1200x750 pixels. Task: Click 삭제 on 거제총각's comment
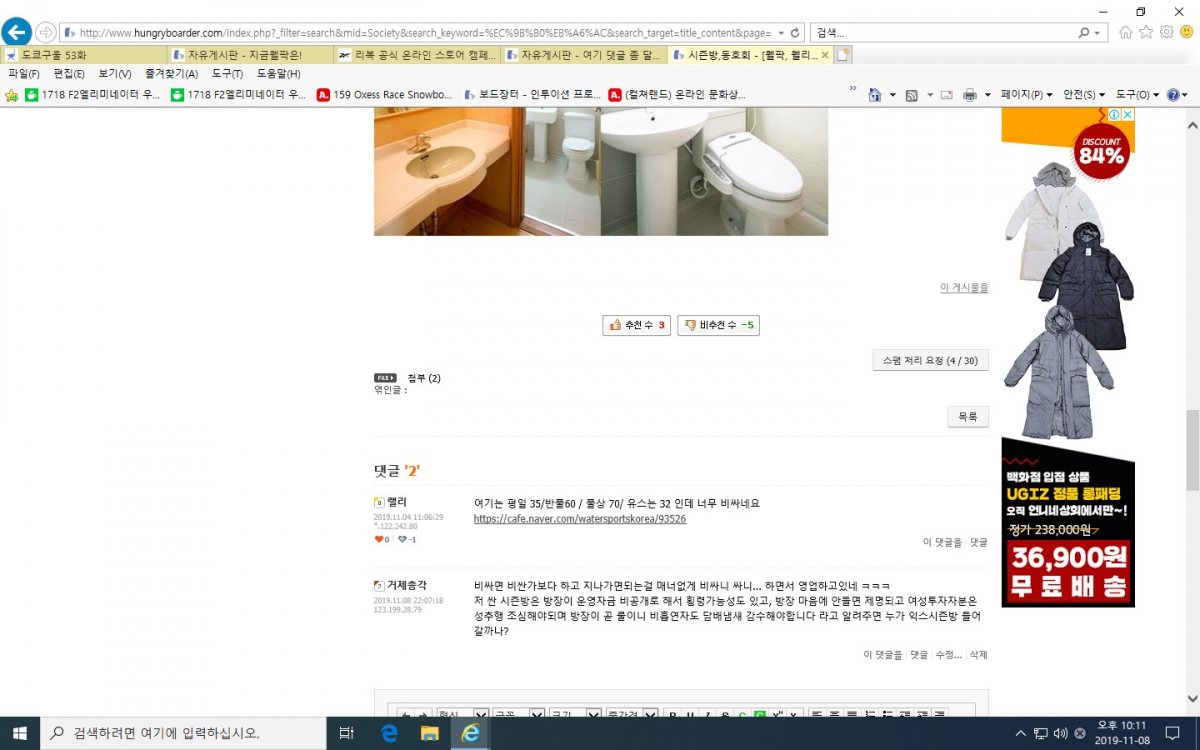point(978,655)
